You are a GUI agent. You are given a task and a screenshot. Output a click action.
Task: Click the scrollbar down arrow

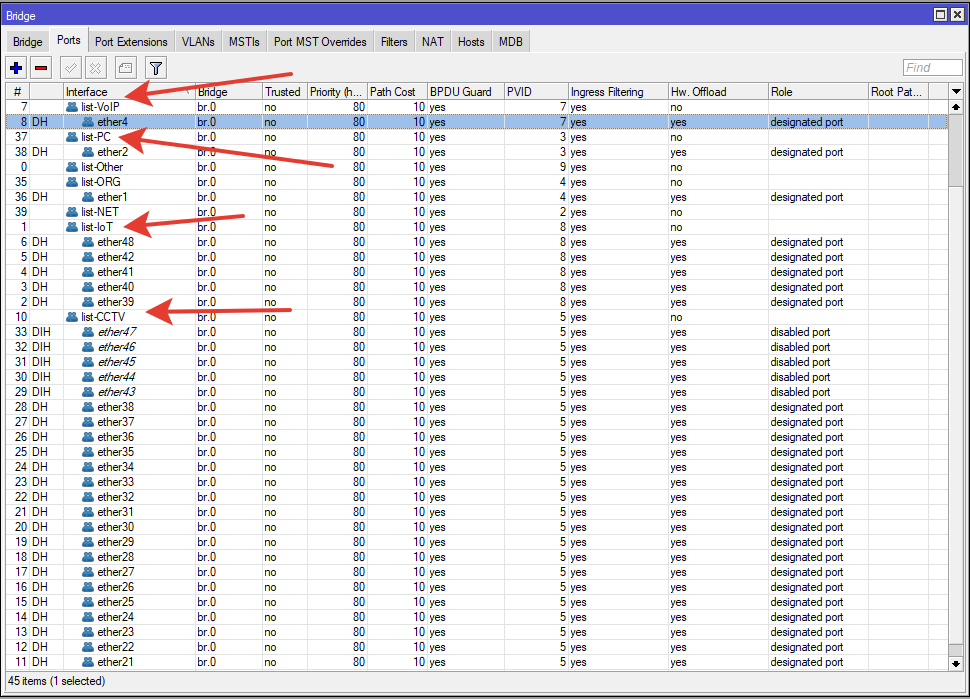coord(956,663)
